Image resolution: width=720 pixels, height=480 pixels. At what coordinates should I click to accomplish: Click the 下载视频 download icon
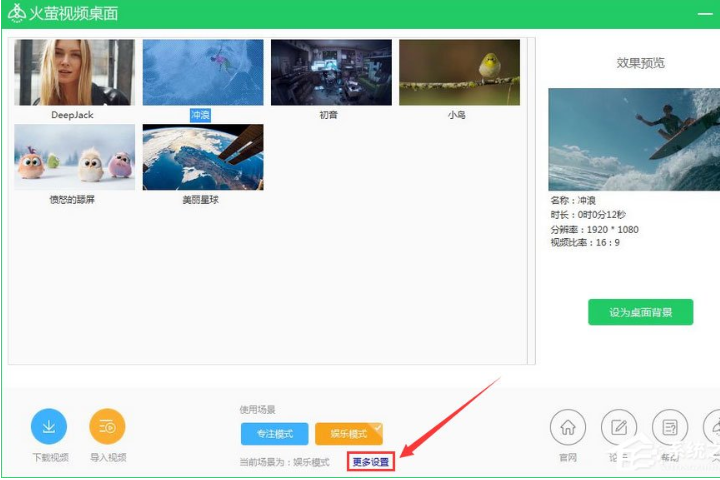(49, 427)
